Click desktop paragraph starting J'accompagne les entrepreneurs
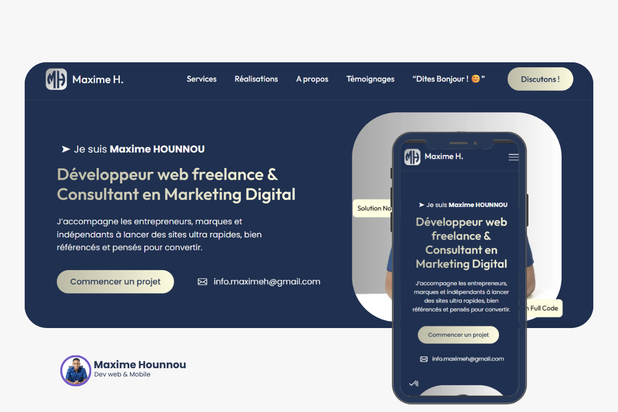The image size is (618, 412). [x=159, y=235]
